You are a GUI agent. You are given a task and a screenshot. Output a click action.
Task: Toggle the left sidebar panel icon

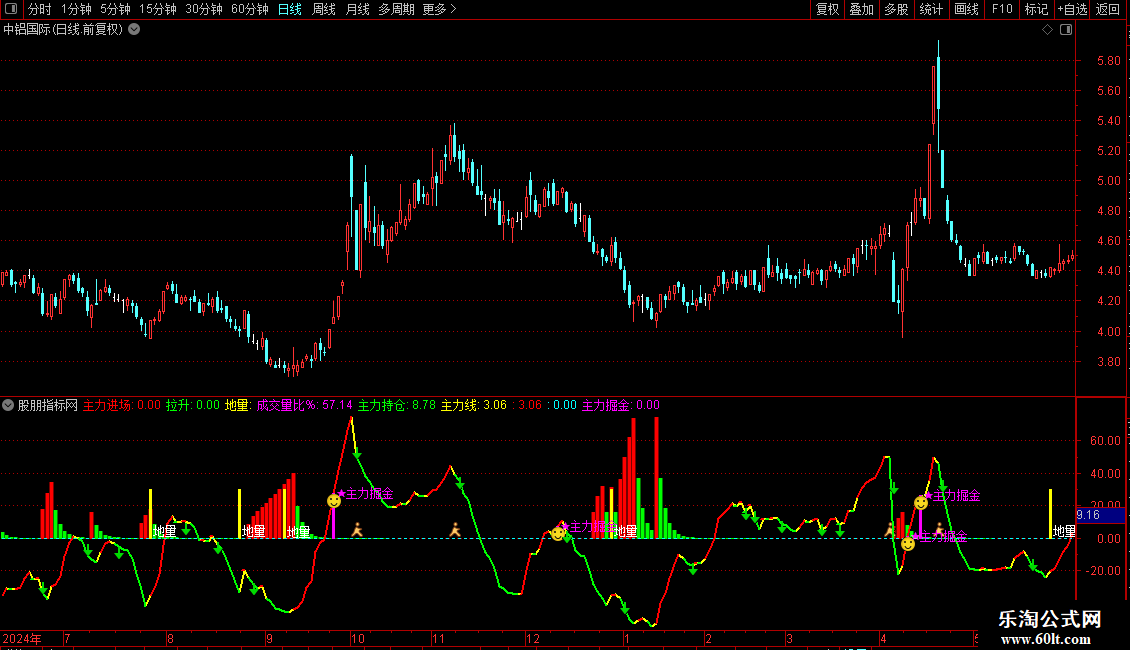(x=12, y=9)
